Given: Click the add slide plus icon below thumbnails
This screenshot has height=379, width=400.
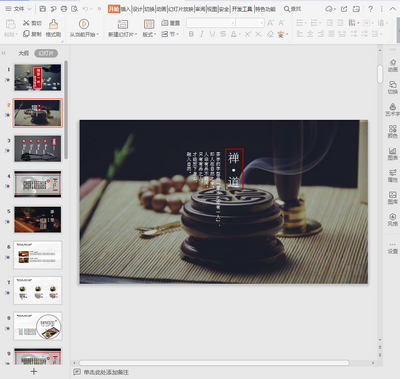Looking at the screenshot, I should point(34,371).
